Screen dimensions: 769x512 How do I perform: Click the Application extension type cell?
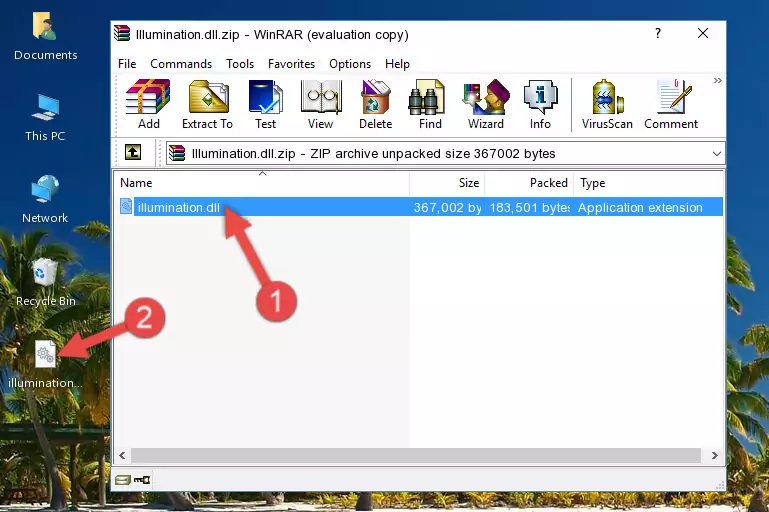pos(640,207)
